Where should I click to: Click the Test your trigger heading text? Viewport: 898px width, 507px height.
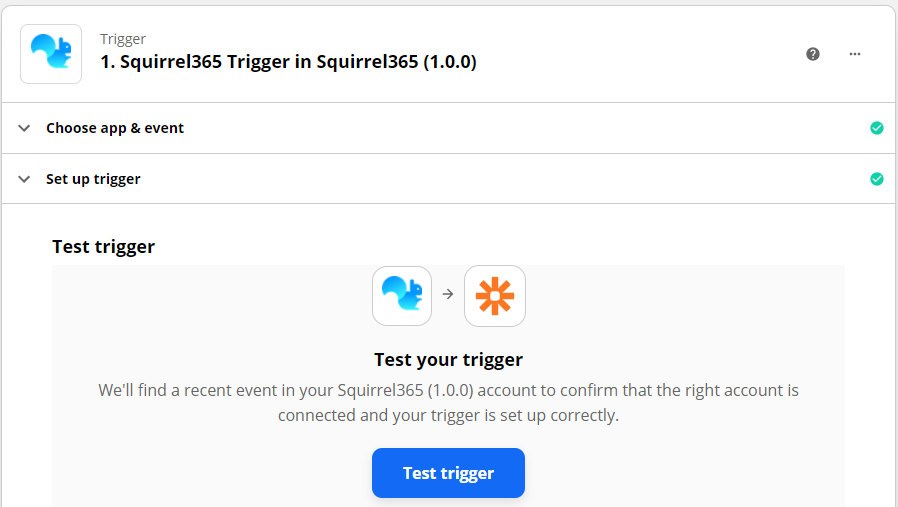tap(448, 359)
